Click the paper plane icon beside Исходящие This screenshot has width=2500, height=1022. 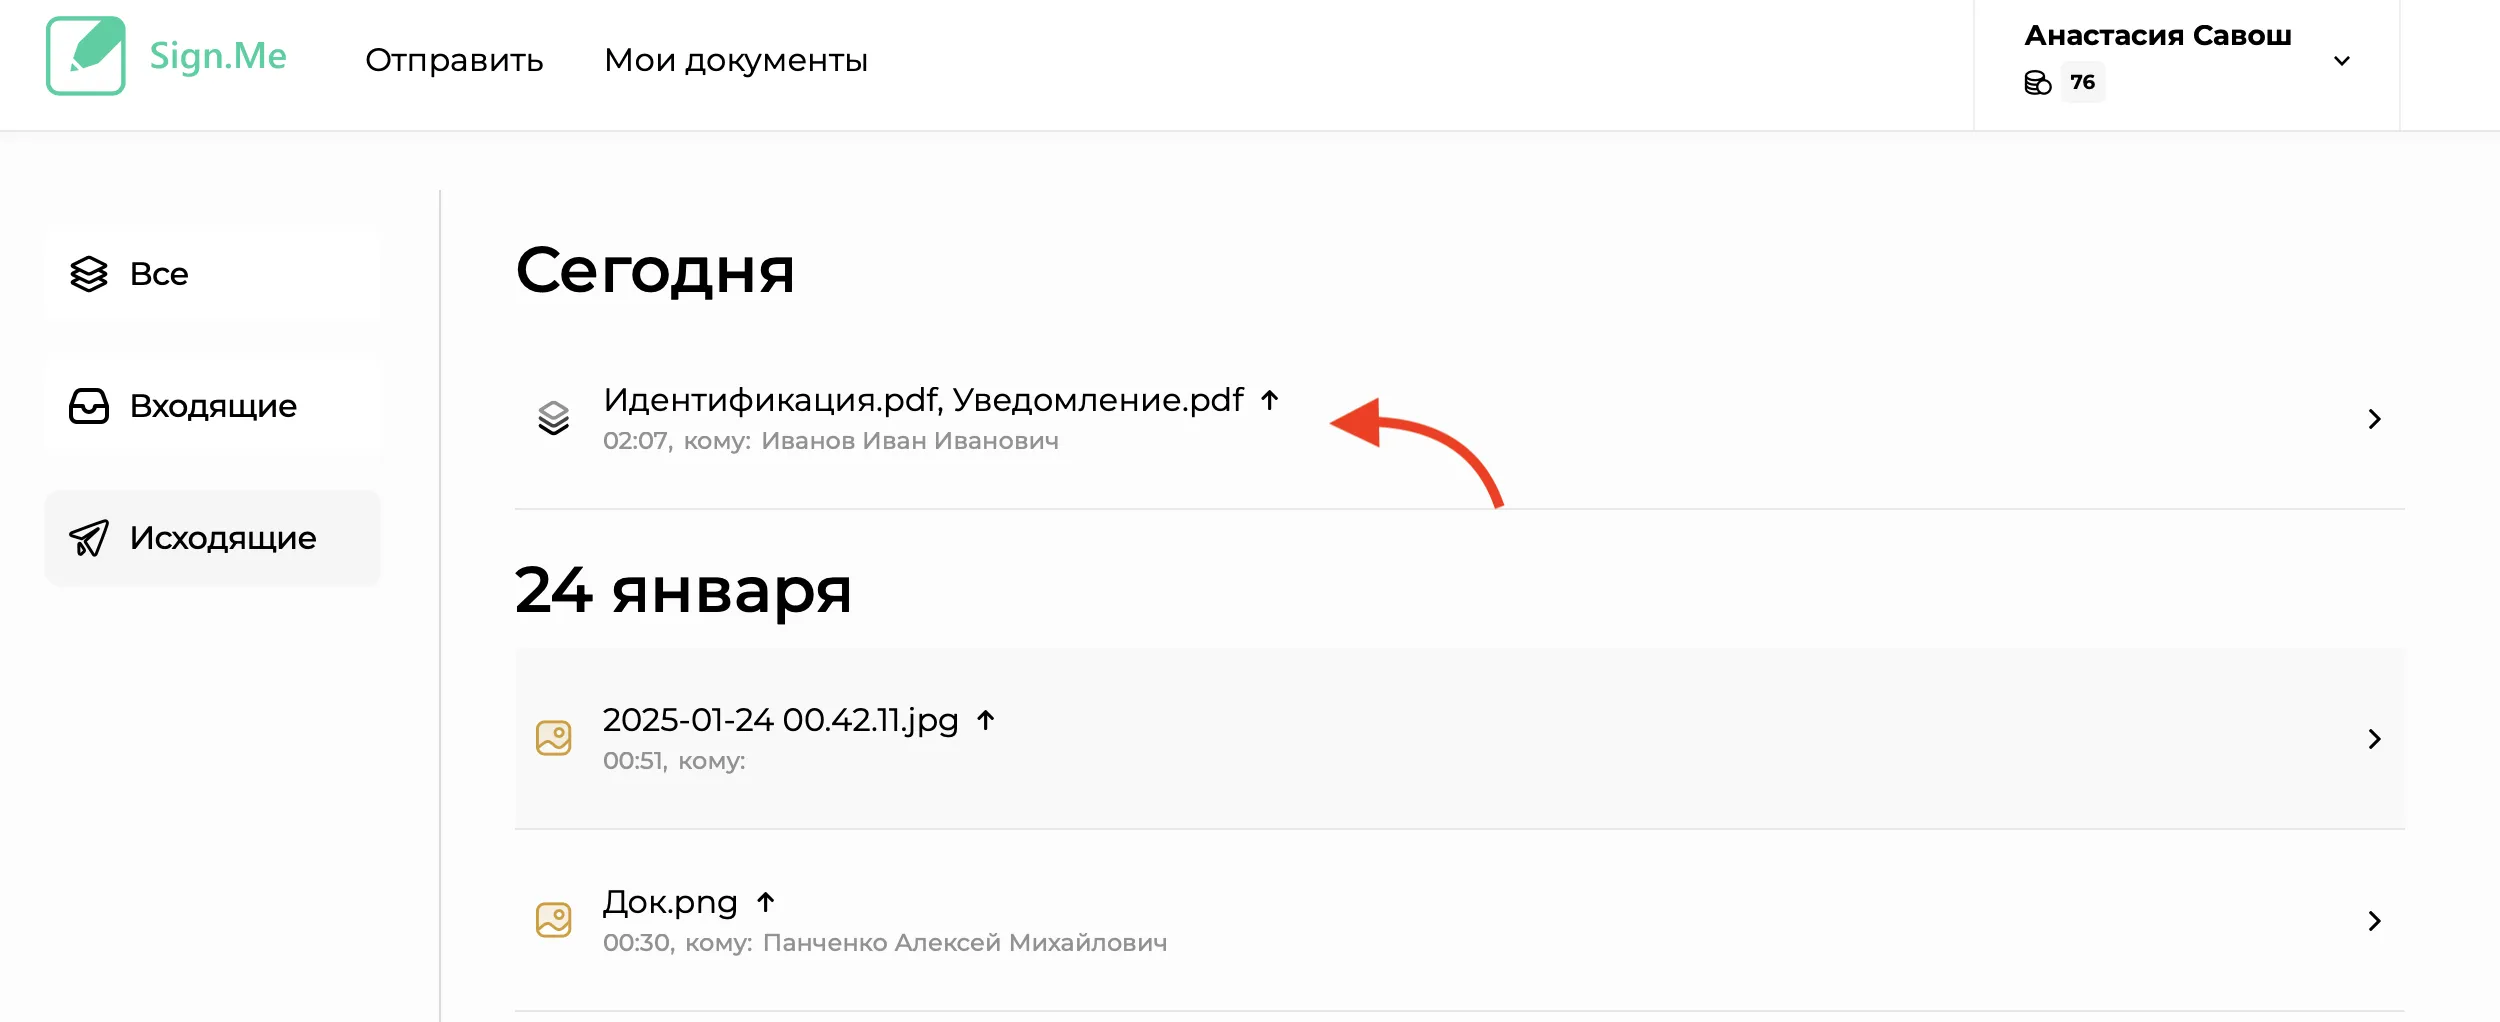tap(89, 538)
